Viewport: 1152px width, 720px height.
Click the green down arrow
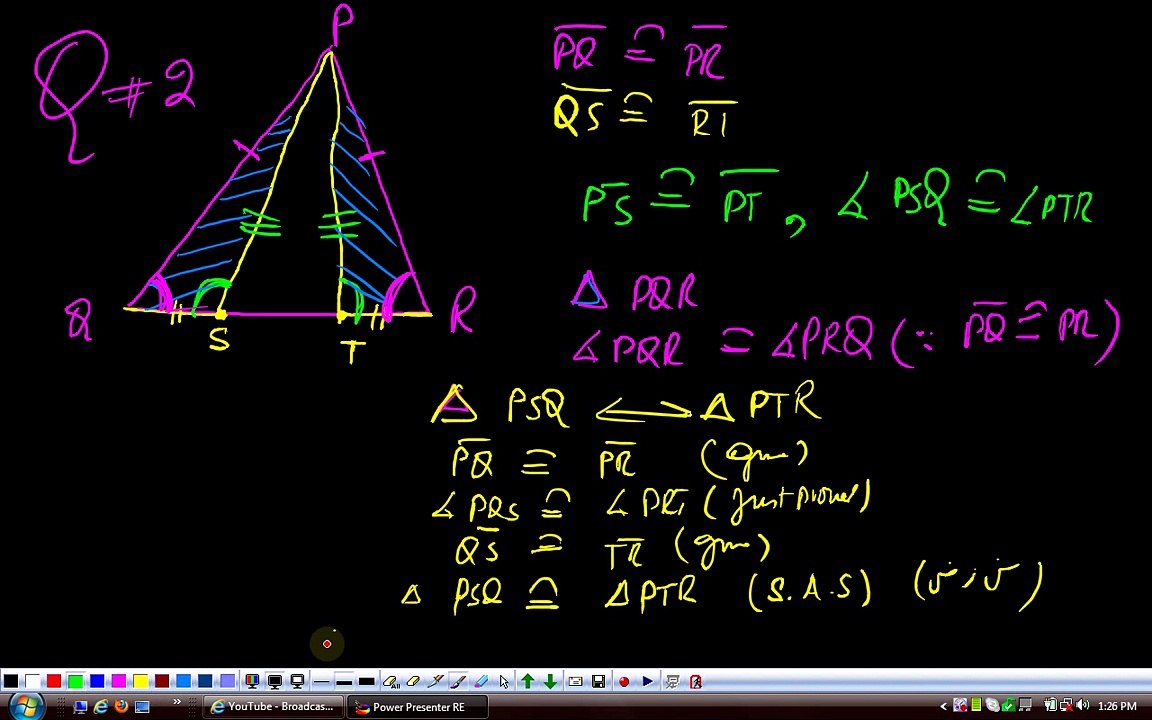tap(550, 682)
